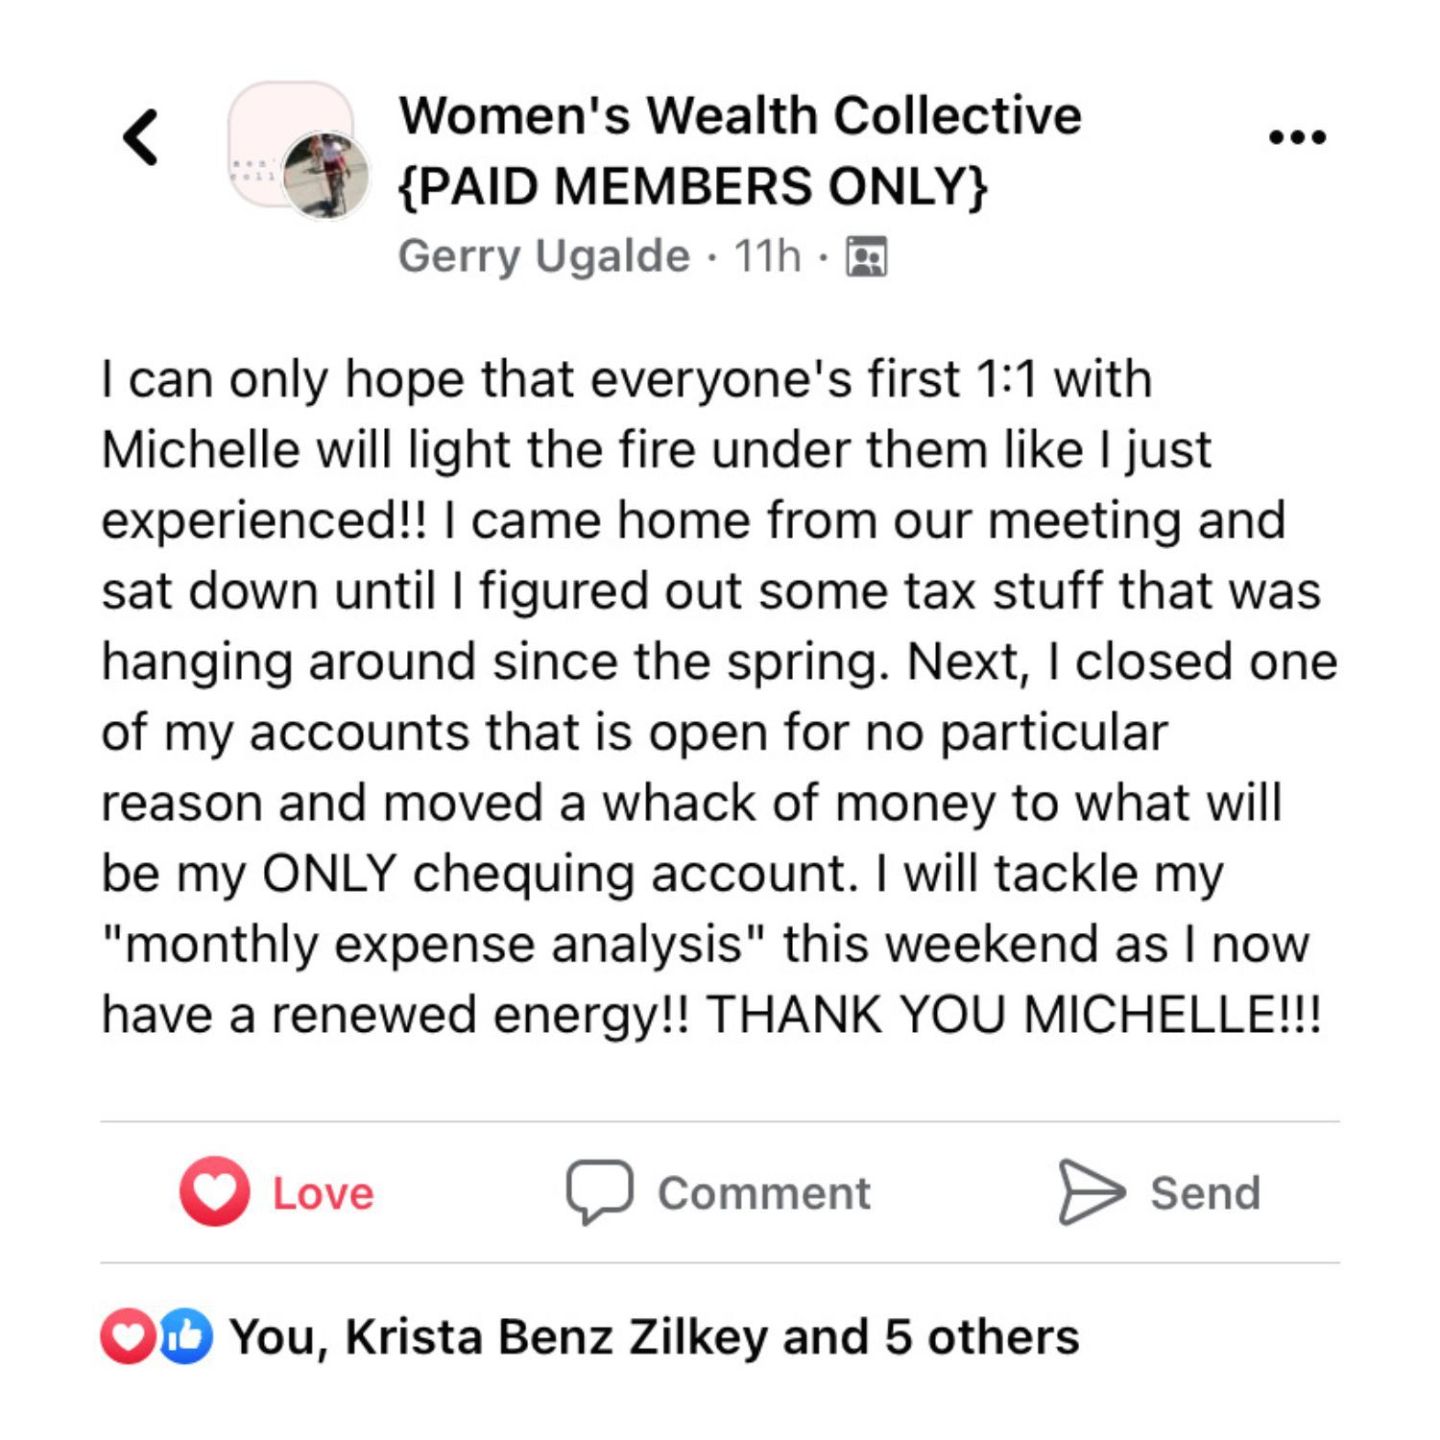Image resolution: width=1440 pixels, height=1440 pixels.
Task: Go back using the left arrow
Action: click(141, 137)
